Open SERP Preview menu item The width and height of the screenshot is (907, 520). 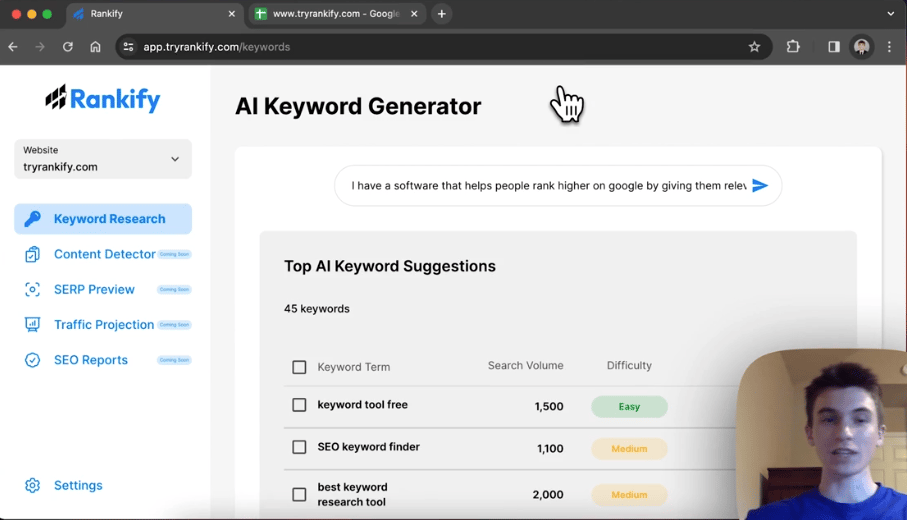[x=94, y=289]
